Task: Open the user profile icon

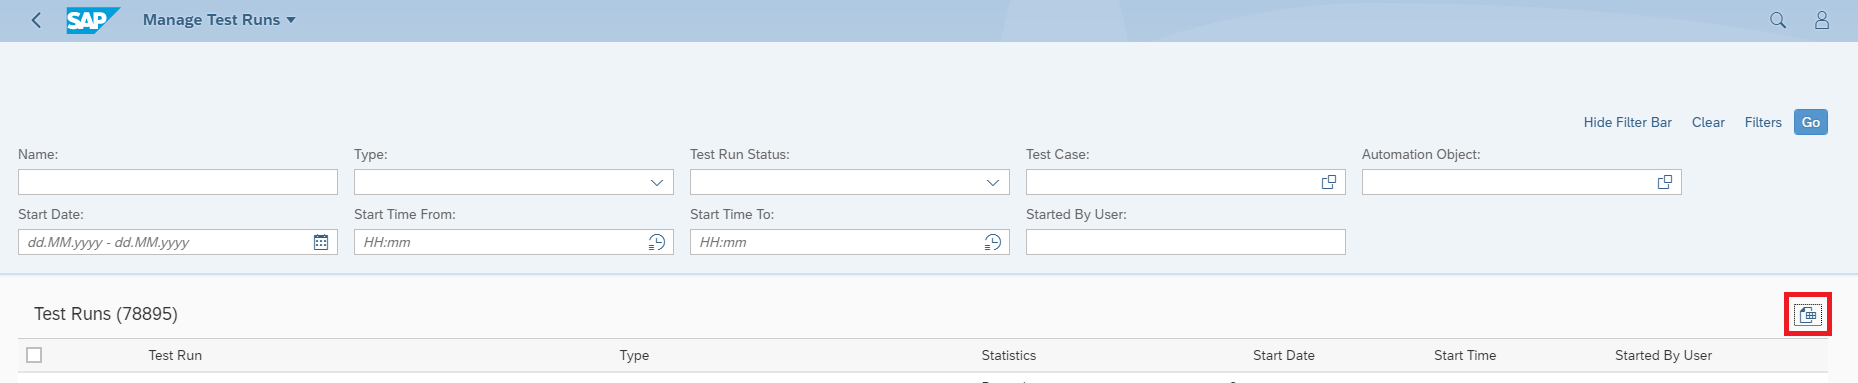Action: click(x=1822, y=20)
